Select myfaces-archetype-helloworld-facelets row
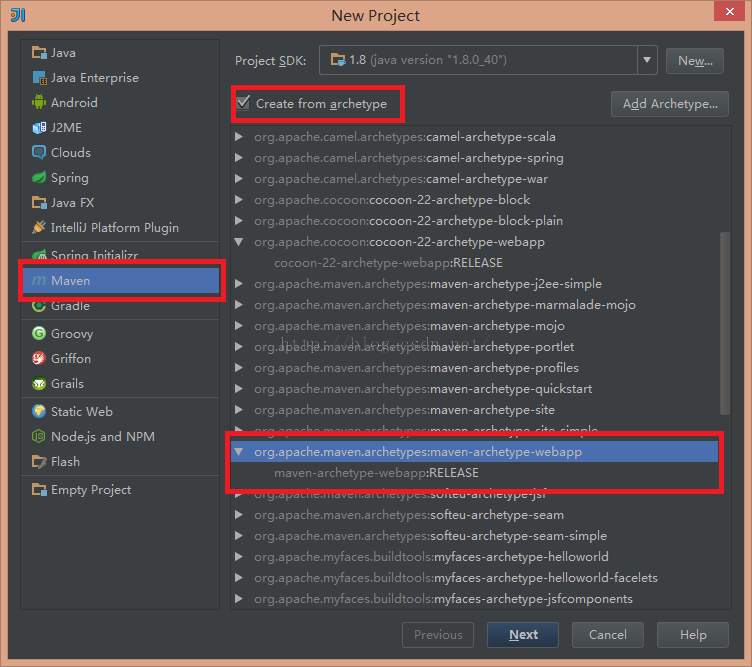The image size is (752, 667). click(474, 578)
